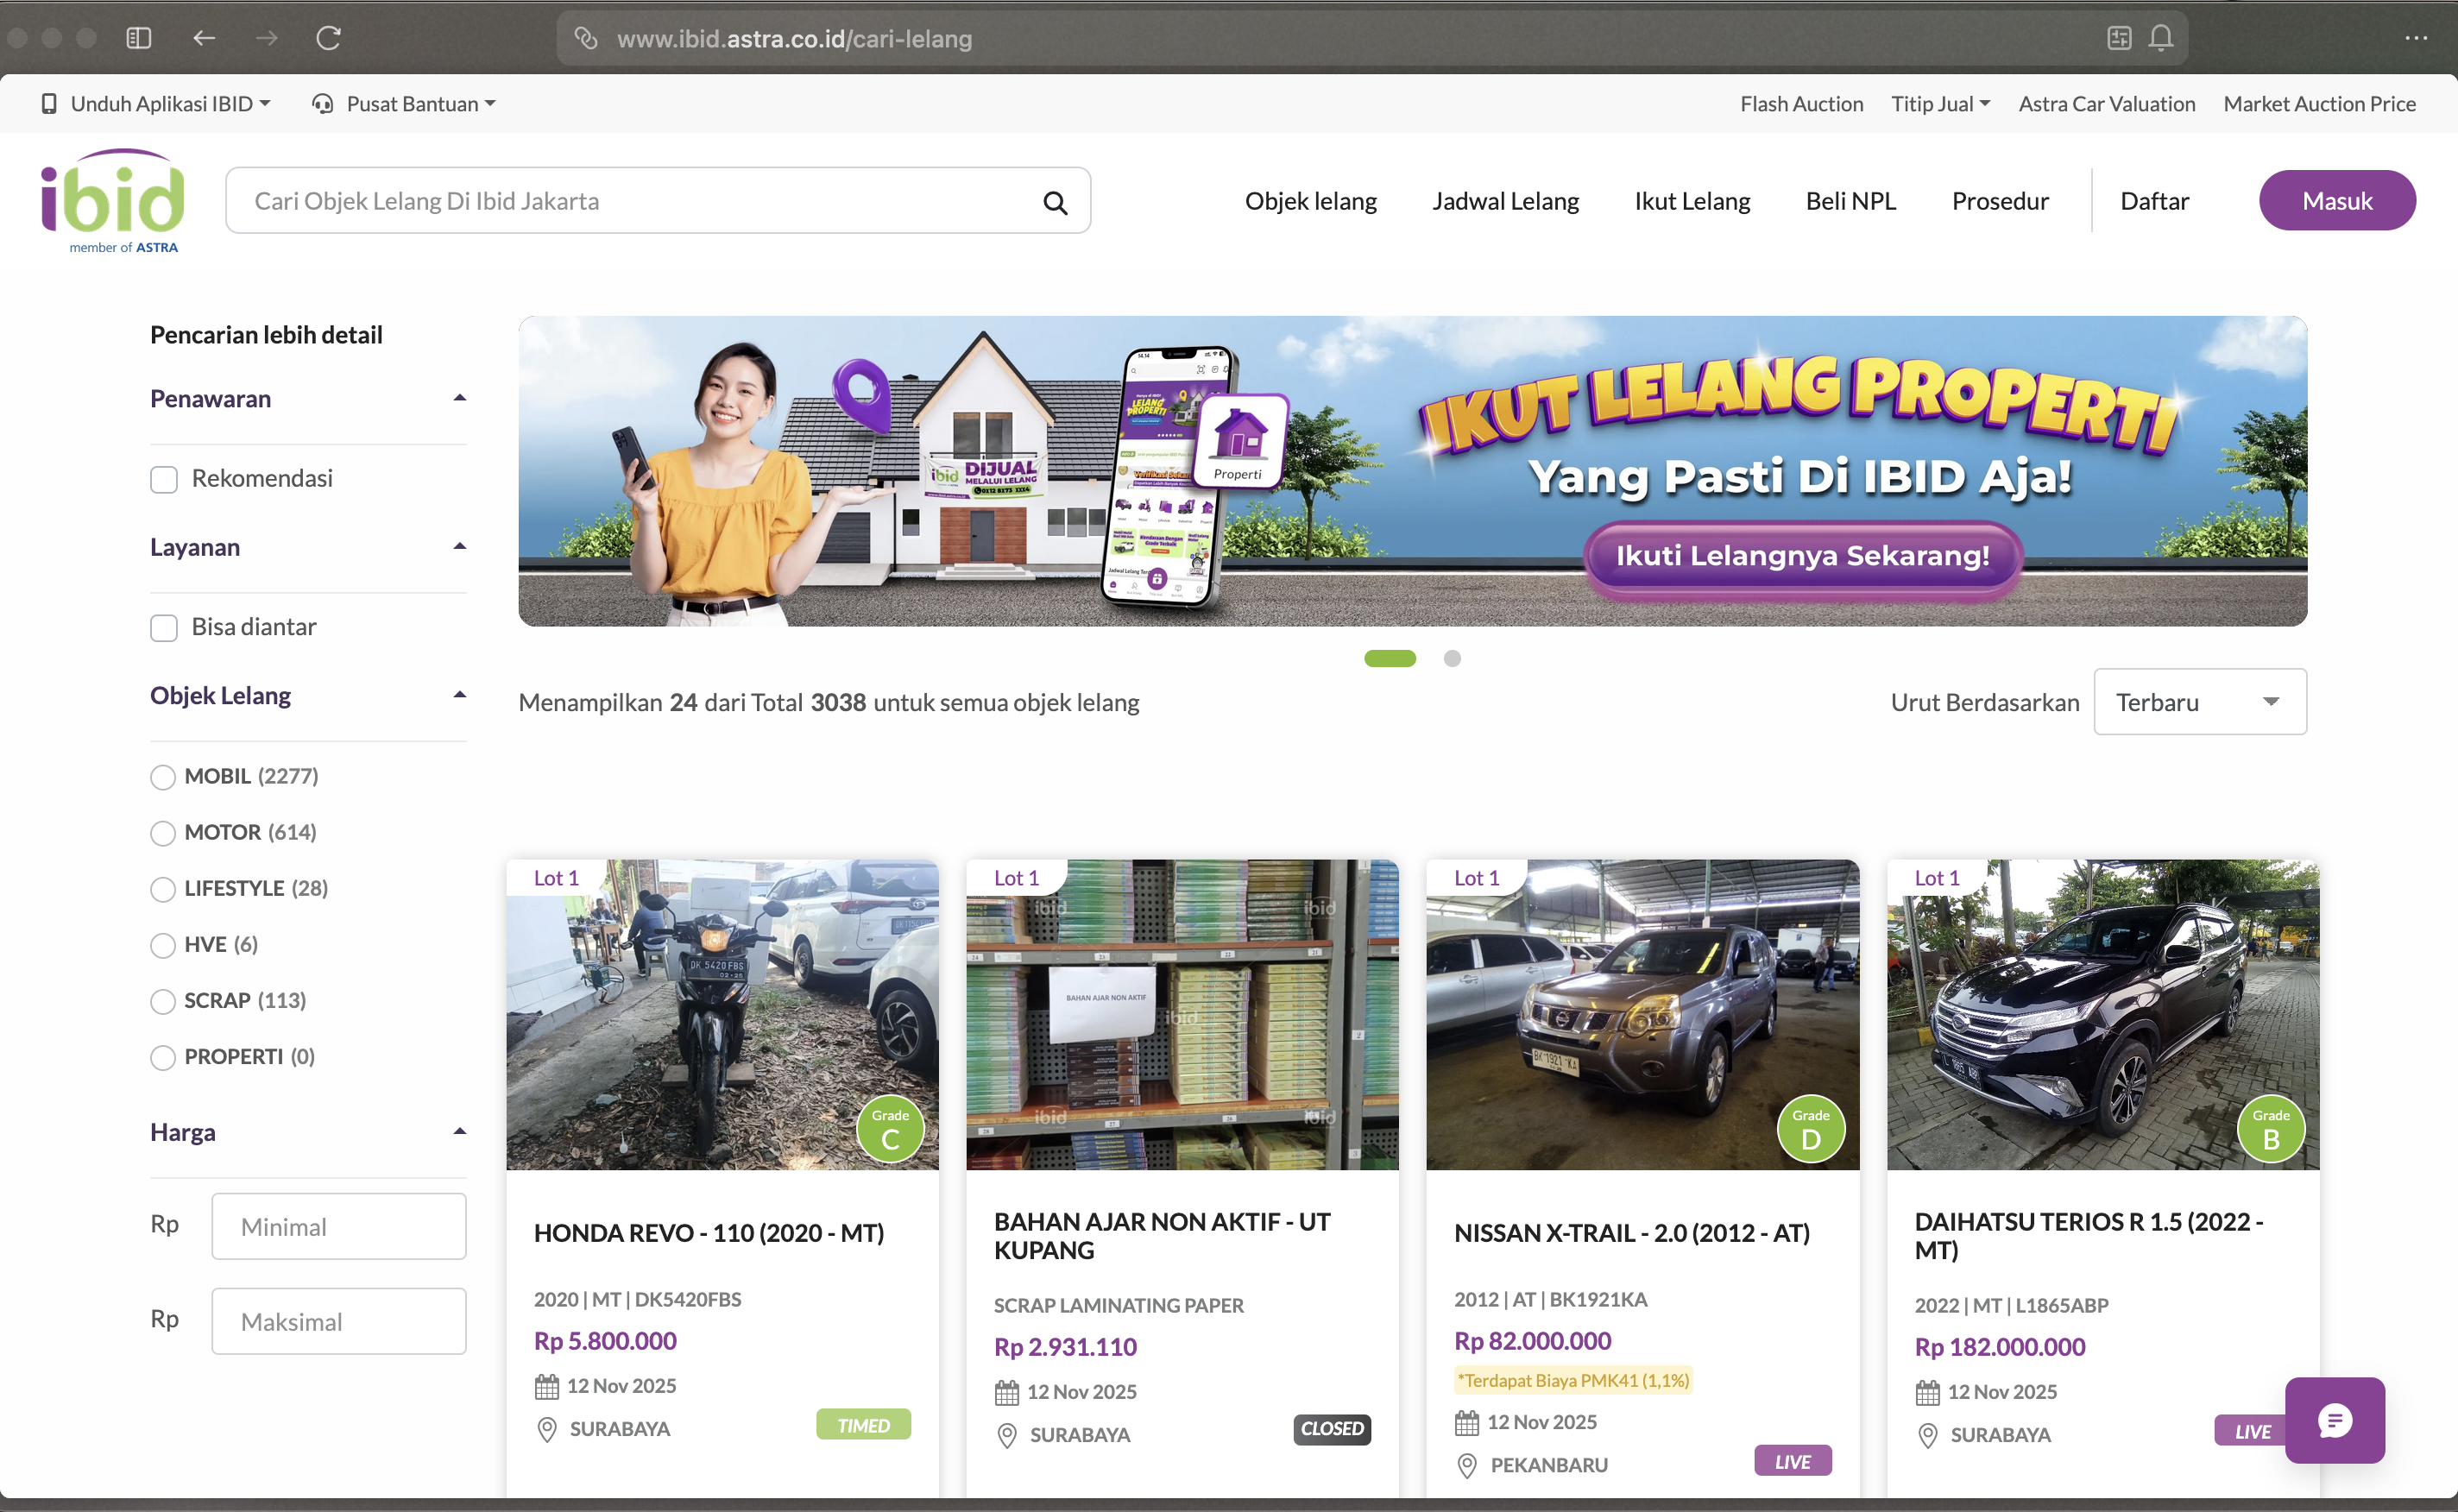Expand the Titip Jual dropdown menu
This screenshot has height=1512, width=2458.
point(1939,104)
